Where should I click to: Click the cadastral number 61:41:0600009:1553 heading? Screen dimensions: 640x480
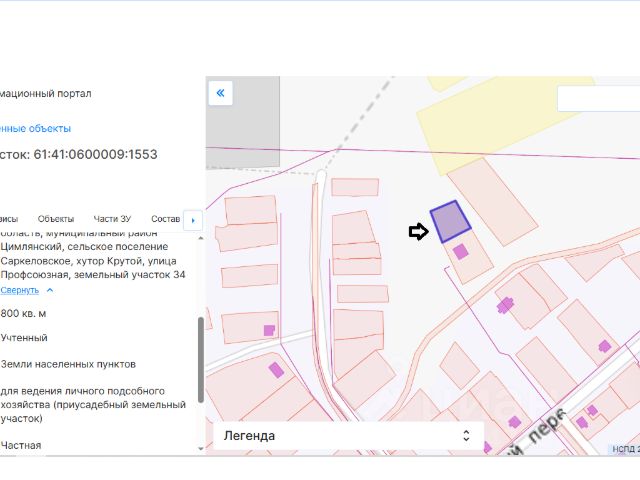78,155
